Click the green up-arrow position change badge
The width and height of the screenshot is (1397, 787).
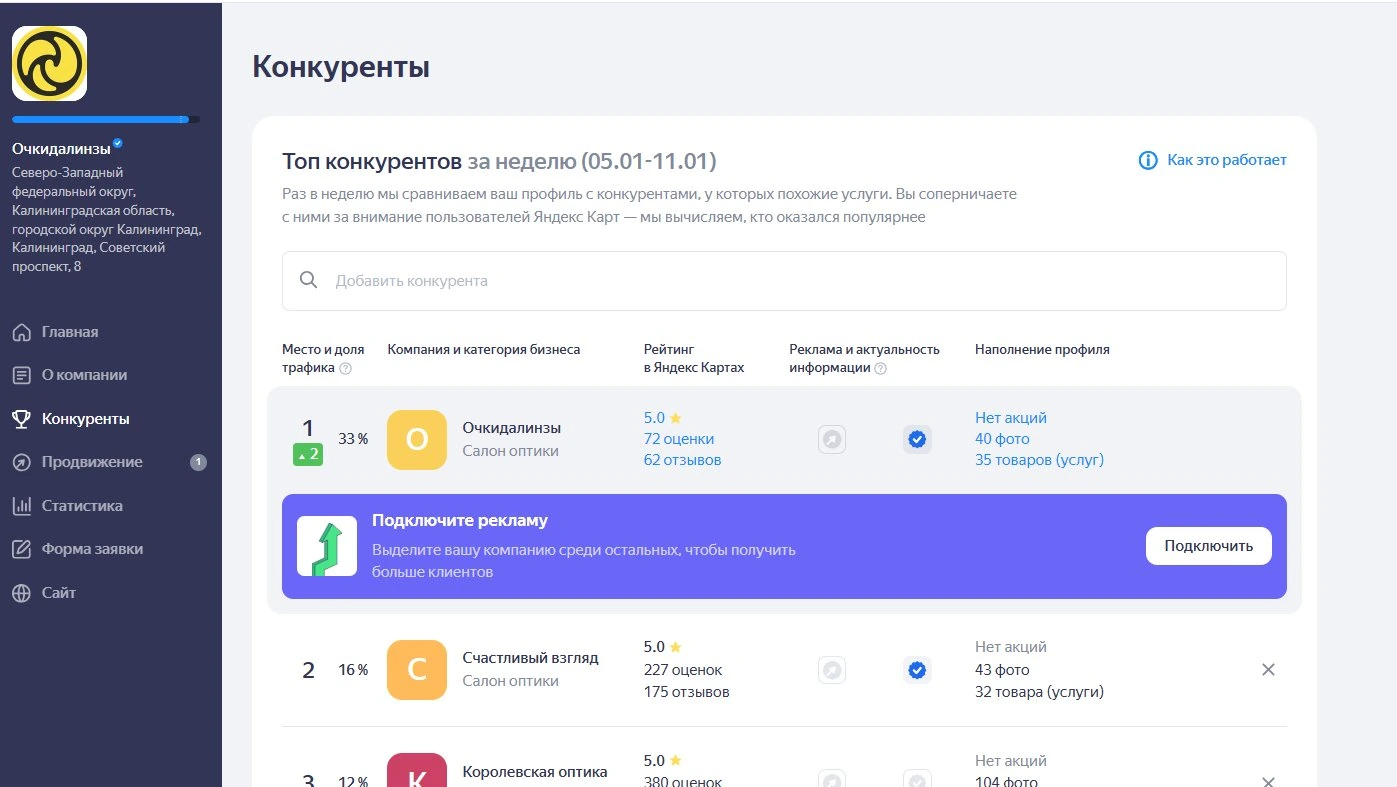point(308,455)
